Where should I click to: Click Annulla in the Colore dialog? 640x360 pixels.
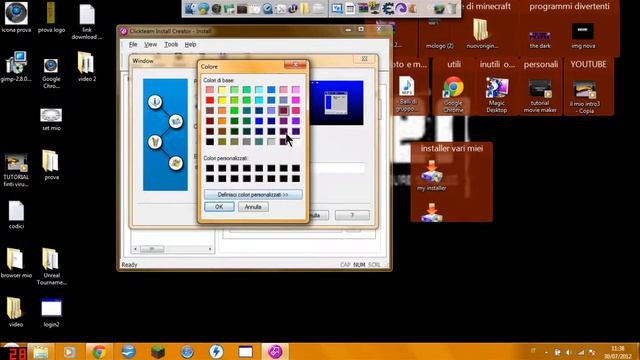click(x=253, y=207)
